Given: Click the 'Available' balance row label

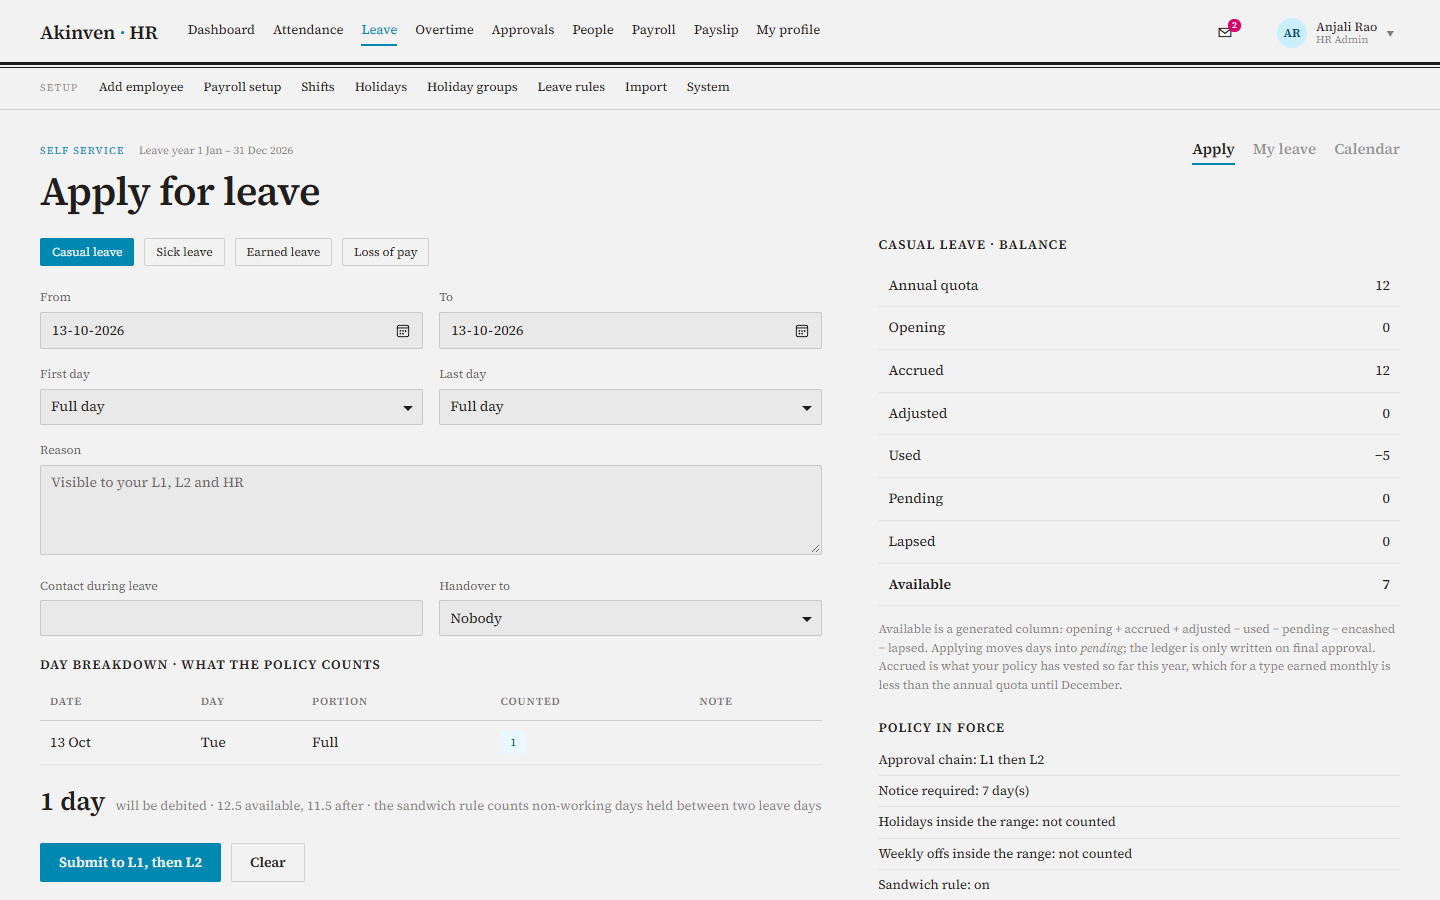Looking at the screenshot, I should coord(920,584).
